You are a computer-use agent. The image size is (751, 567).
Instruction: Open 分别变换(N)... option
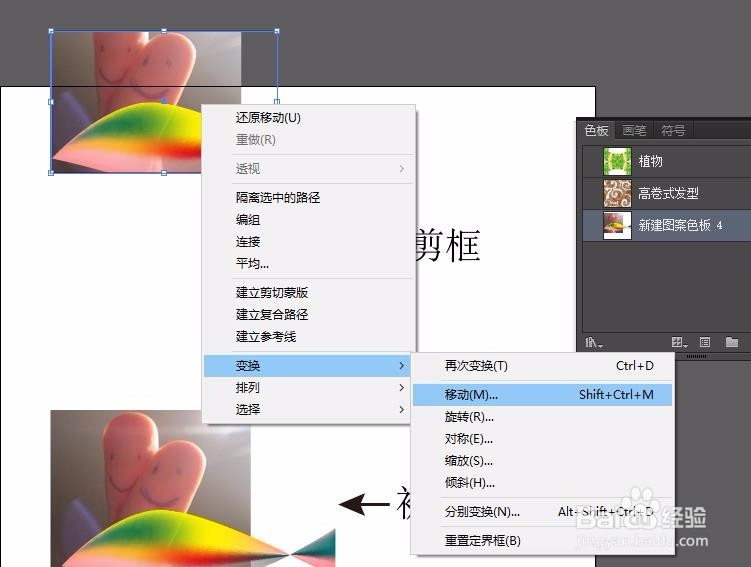542,512
